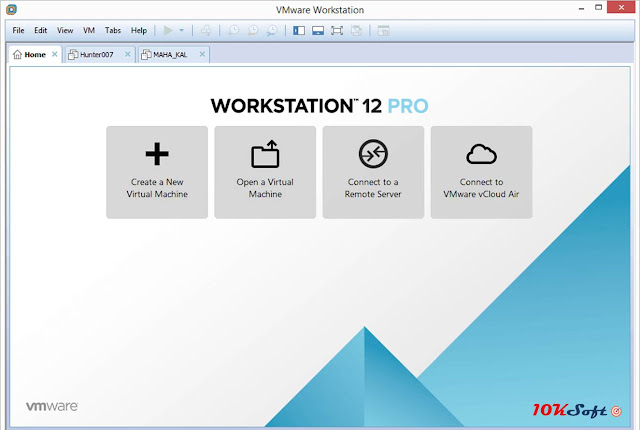This screenshot has width=640, height=430.
Task: Click Open a Virtual Machine tile
Action: tap(265, 172)
